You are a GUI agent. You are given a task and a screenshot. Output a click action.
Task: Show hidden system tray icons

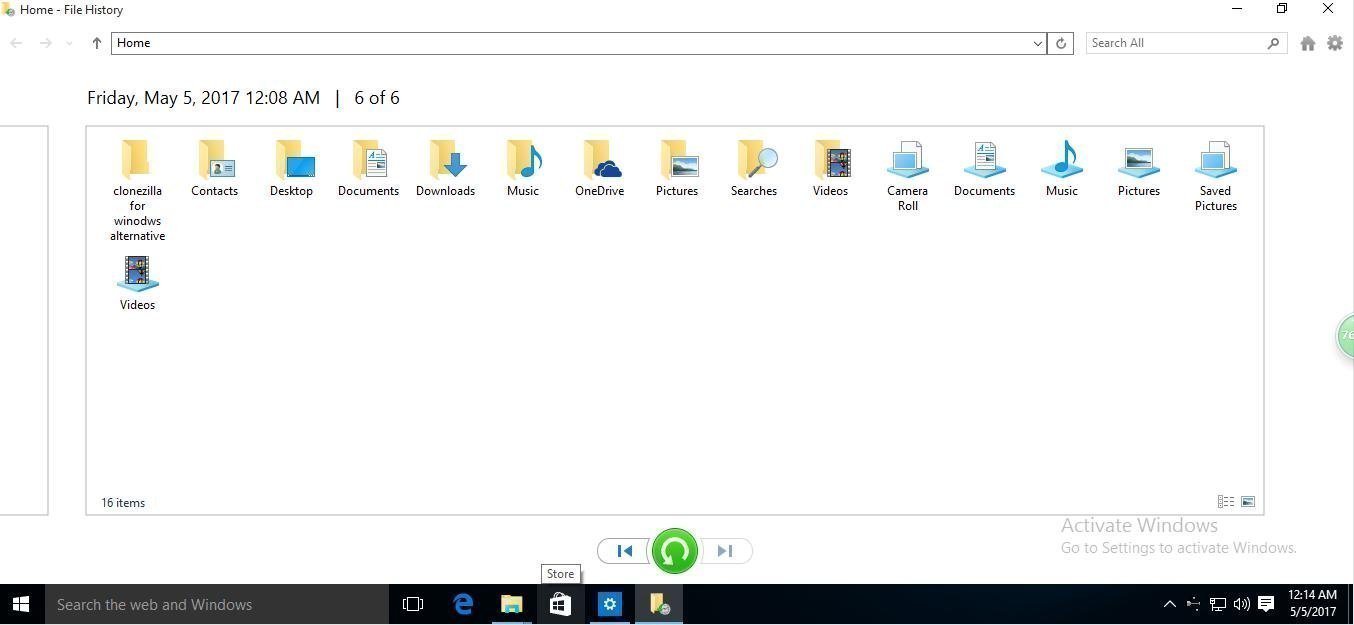pyautogui.click(x=1169, y=604)
